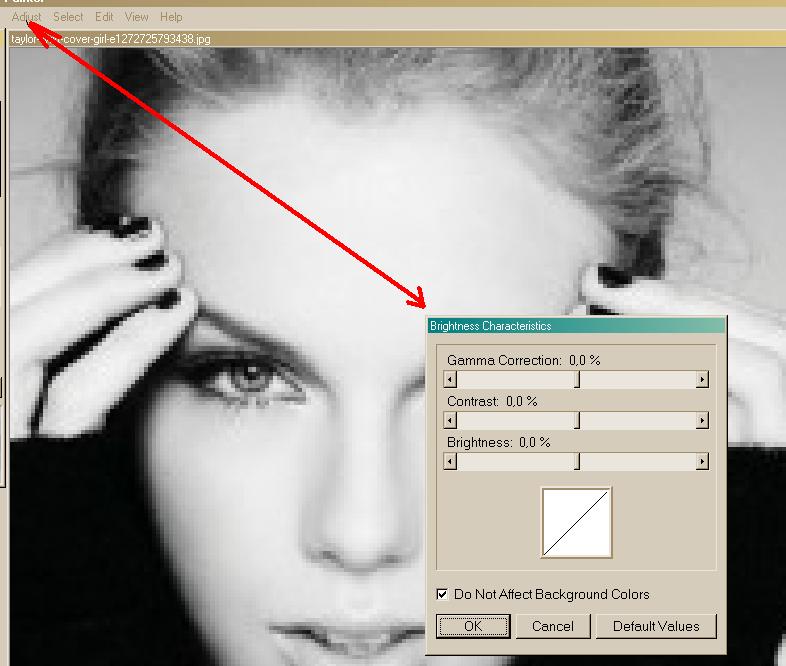This screenshot has height=666, width=786.
Task: Click the 'Brightness: 0,0 %' label
Action: (x=498, y=442)
